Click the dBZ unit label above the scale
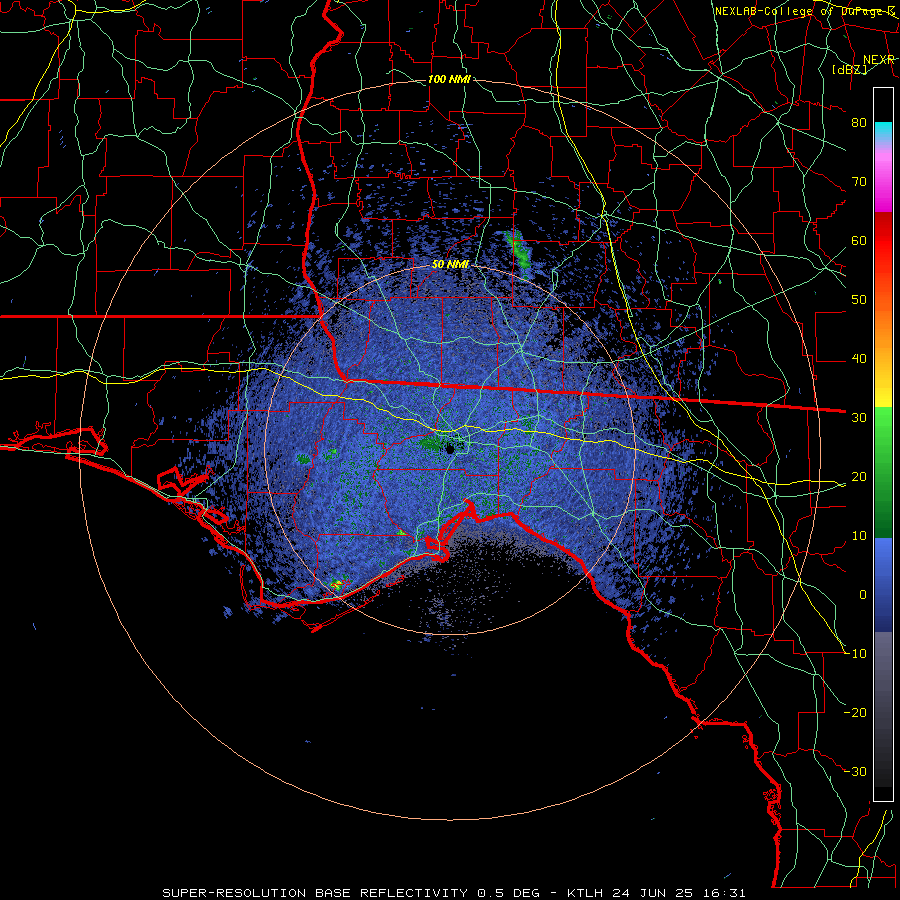900x900 pixels. (x=849, y=70)
